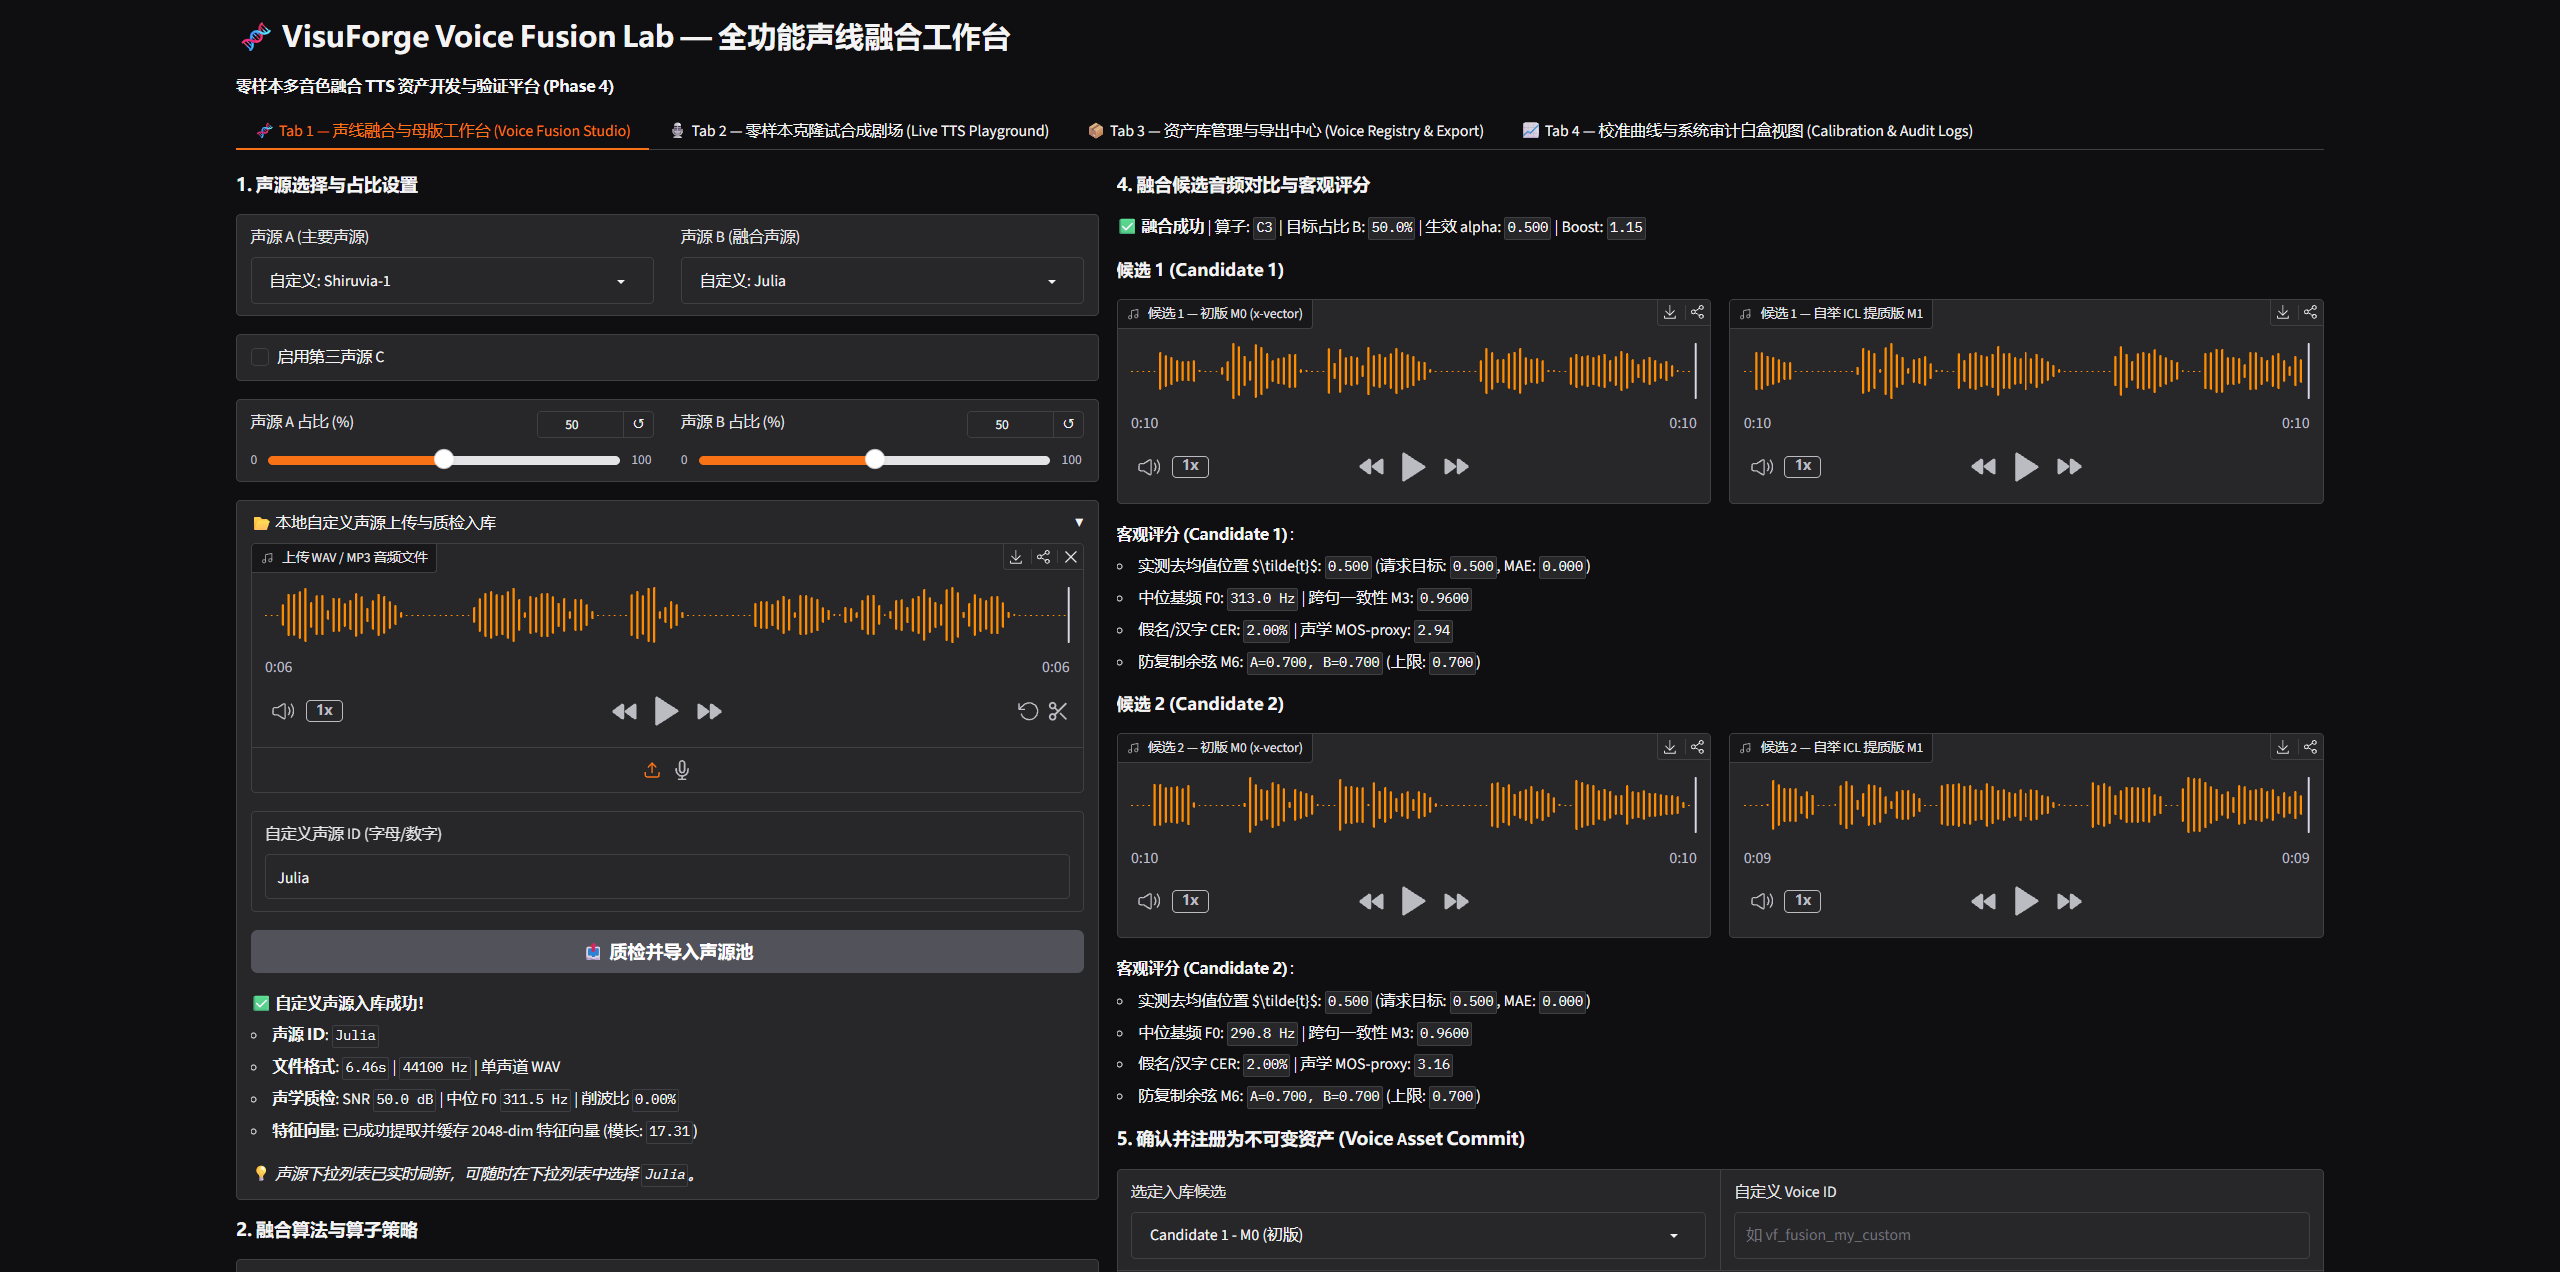Switch to Tab 3 Voice Registry & Export

click(1286, 131)
